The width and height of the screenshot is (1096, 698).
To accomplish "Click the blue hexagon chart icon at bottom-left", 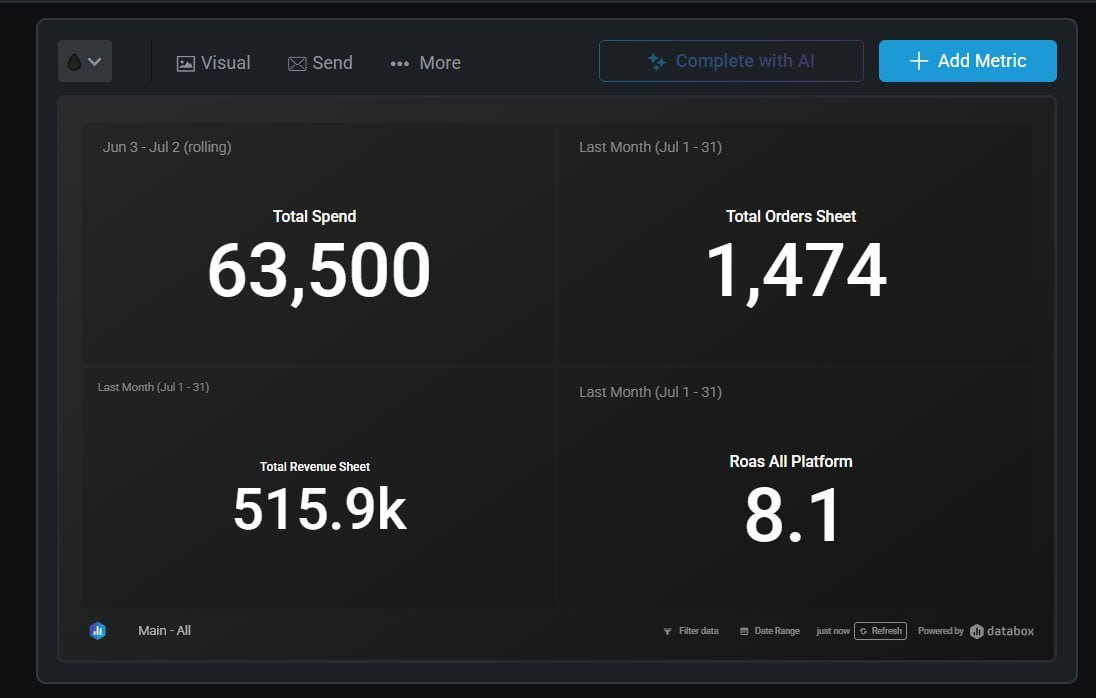I will coord(97,631).
